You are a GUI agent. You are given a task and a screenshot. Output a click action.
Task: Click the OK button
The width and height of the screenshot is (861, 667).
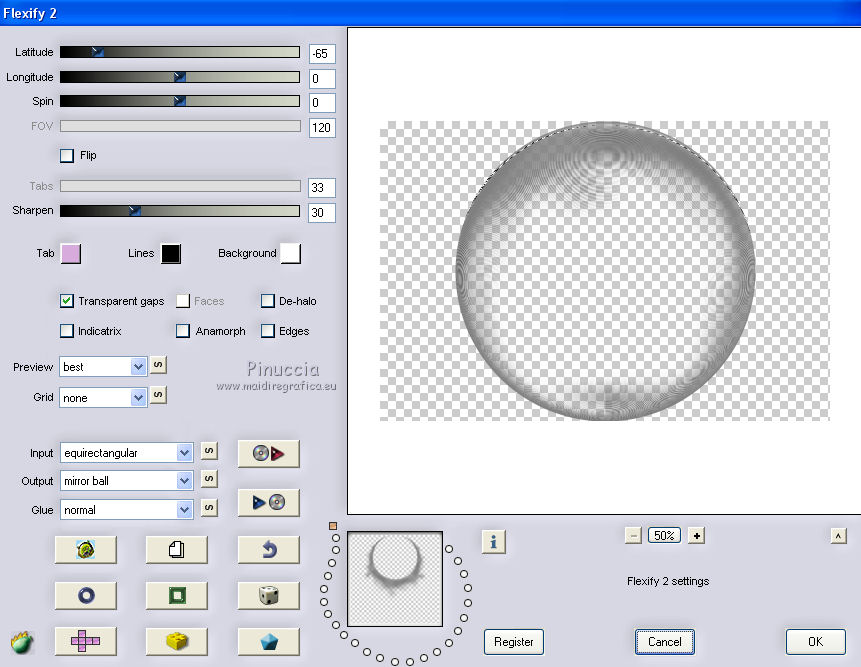815,642
